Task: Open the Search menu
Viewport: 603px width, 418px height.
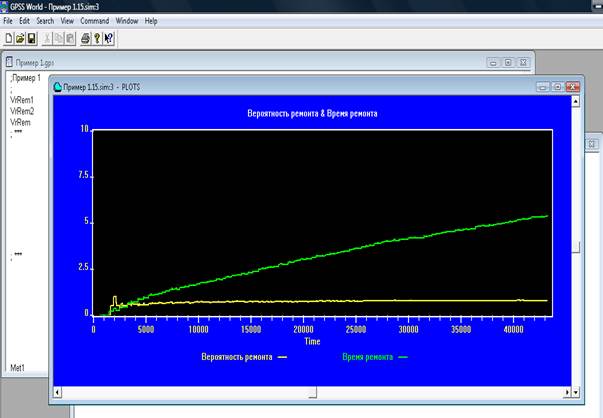Action: pyautogui.click(x=45, y=21)
